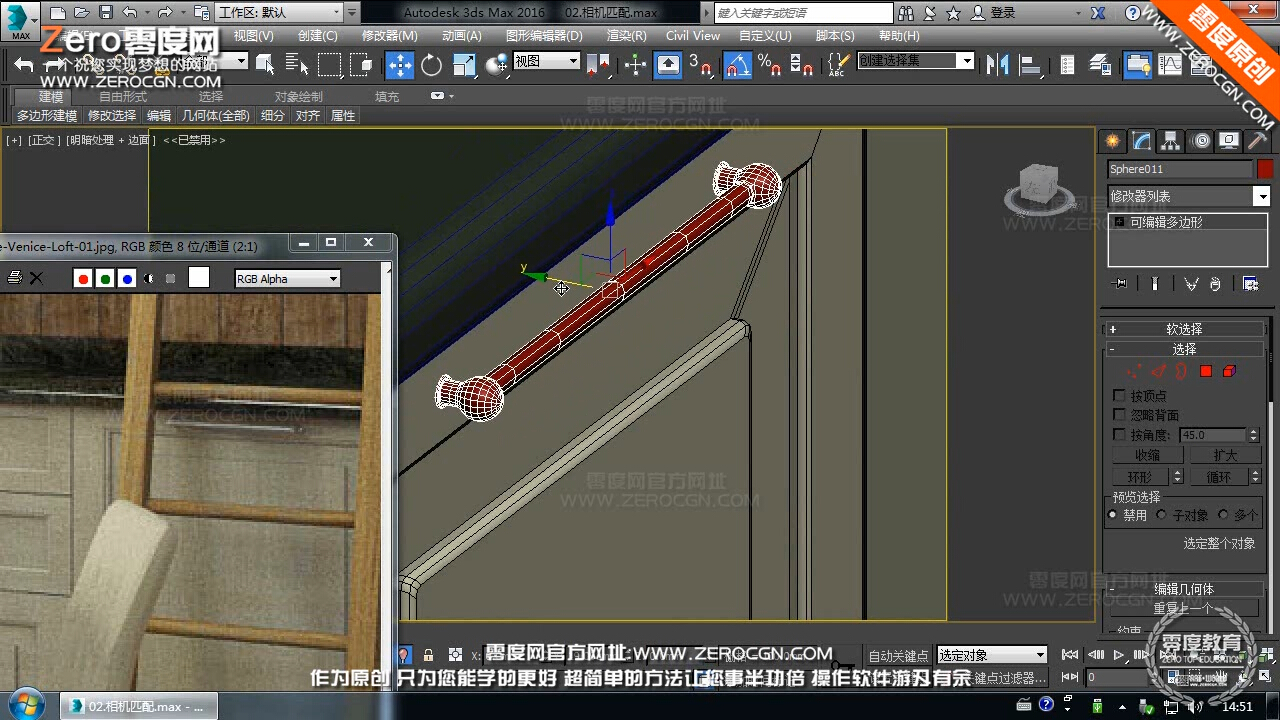Select Vertex sub-object level icon

1134,372
